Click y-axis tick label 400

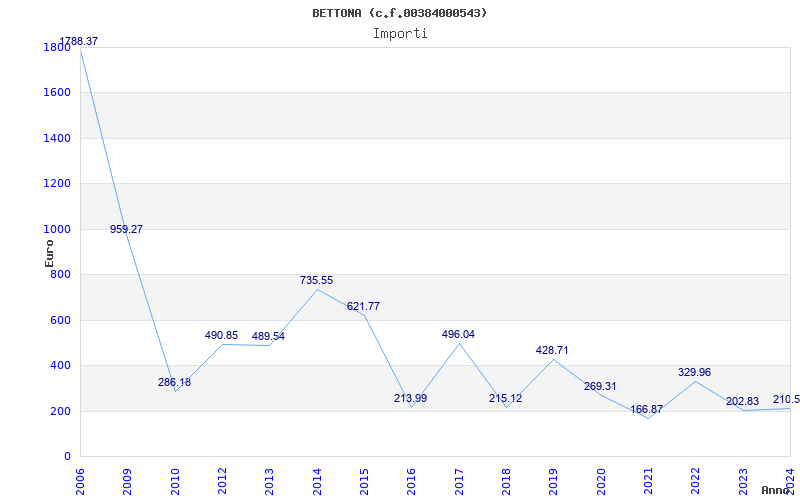[x=61, y=366]
